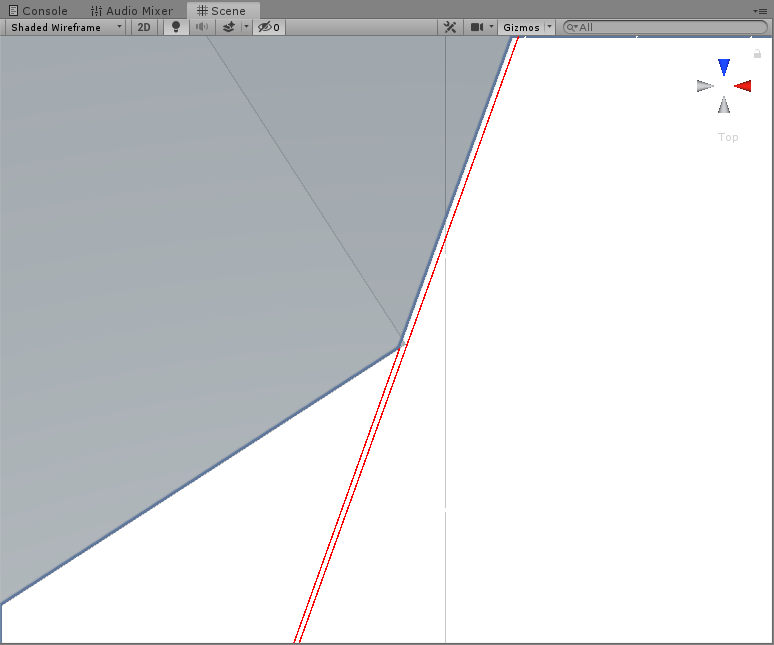
Task: Expand the Gizmos dropdown arrow
Action: click(x=549, y=27)
